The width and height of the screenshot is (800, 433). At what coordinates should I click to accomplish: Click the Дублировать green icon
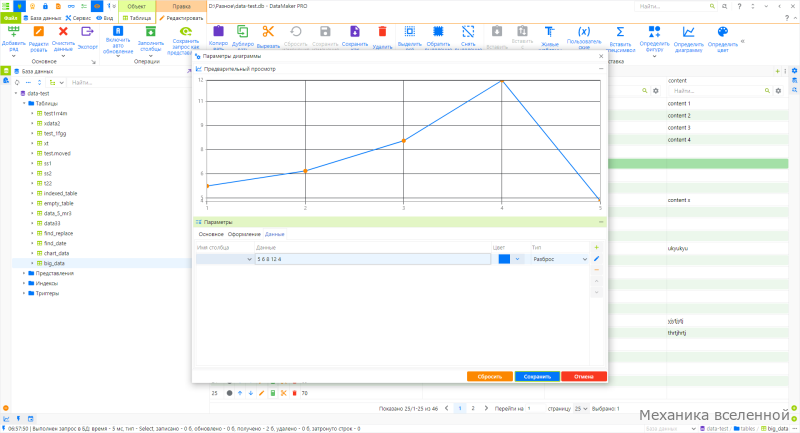[x=242, y=32]
